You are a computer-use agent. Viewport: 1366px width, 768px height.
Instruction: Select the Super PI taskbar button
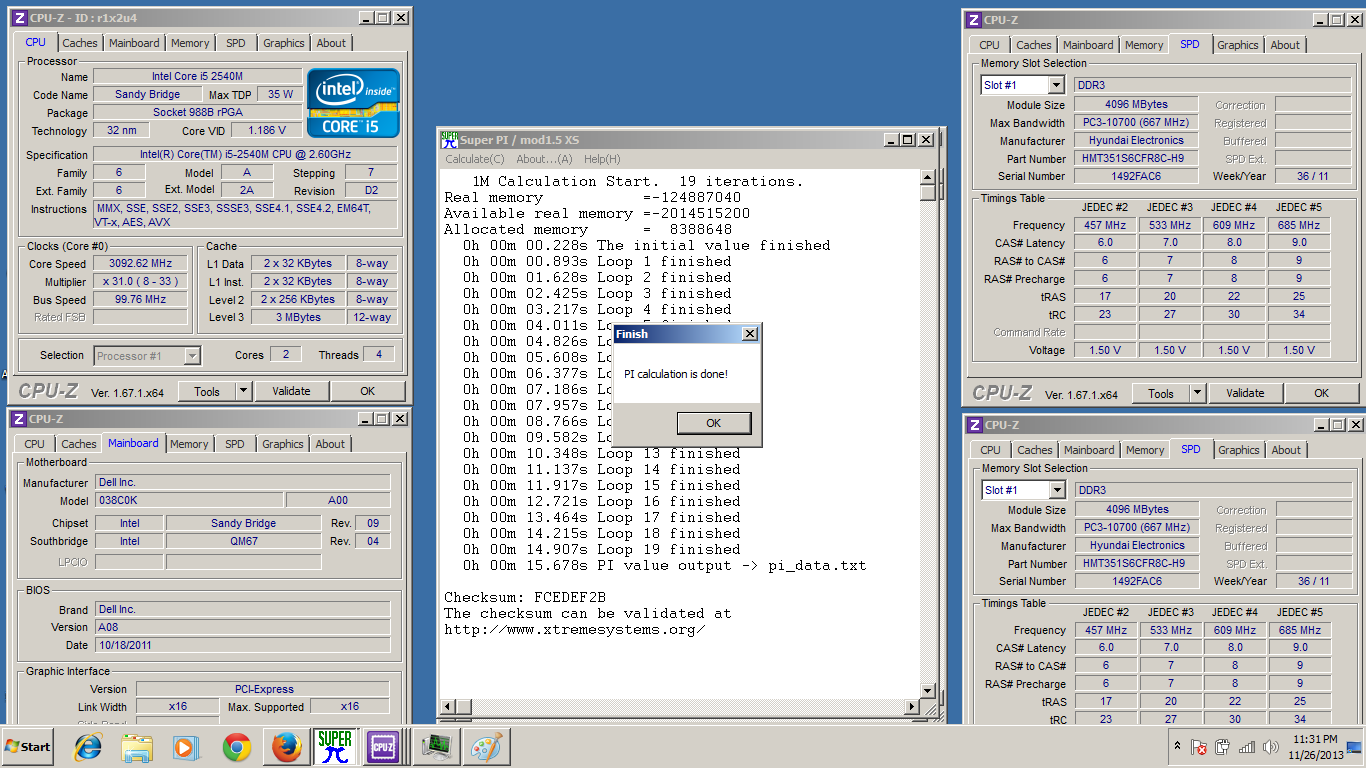click(x=335, y=747)
